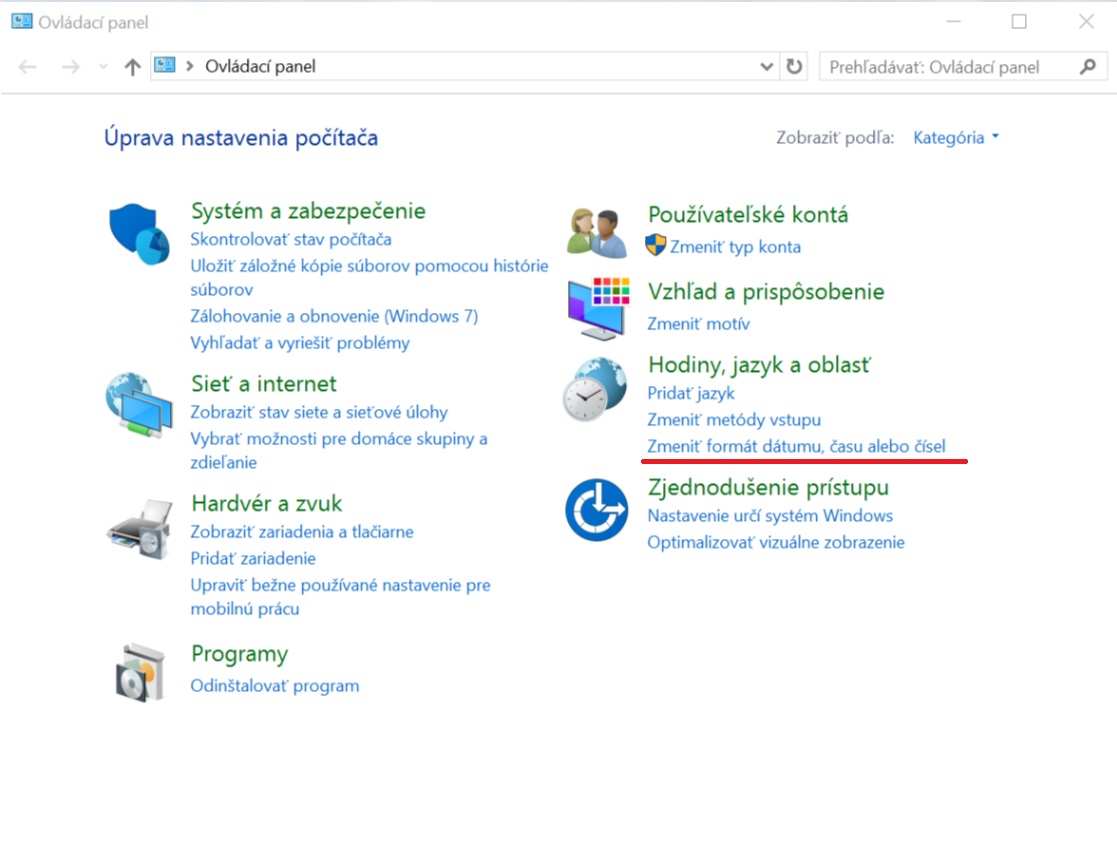This screenshot has height=844, width=1117.
Task: Open the Vzhľad a prispôsobenie monitor icon
Action: point(598,308)
